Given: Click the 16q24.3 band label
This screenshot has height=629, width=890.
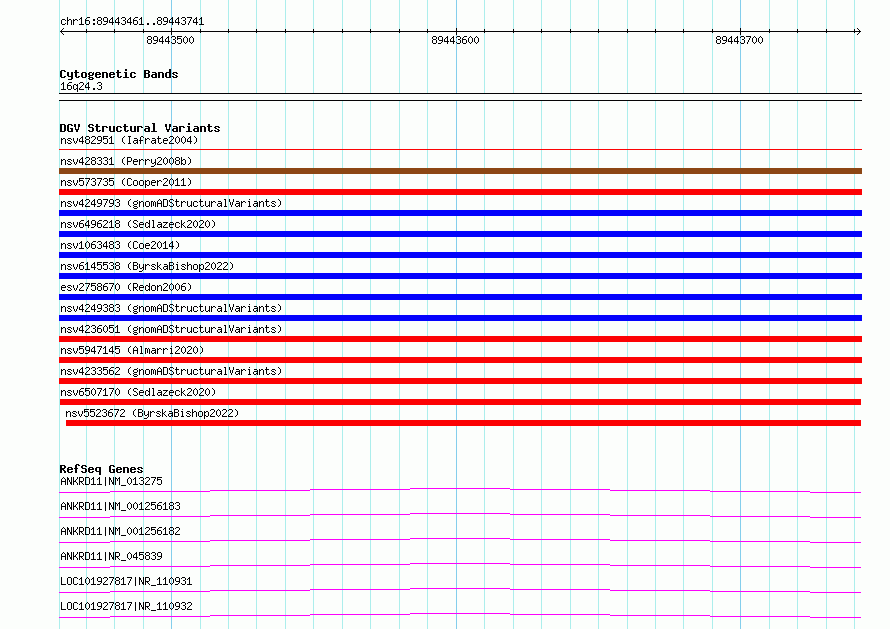Looking at the screenshot, I should pyautogui.click(x=81, y=86).
